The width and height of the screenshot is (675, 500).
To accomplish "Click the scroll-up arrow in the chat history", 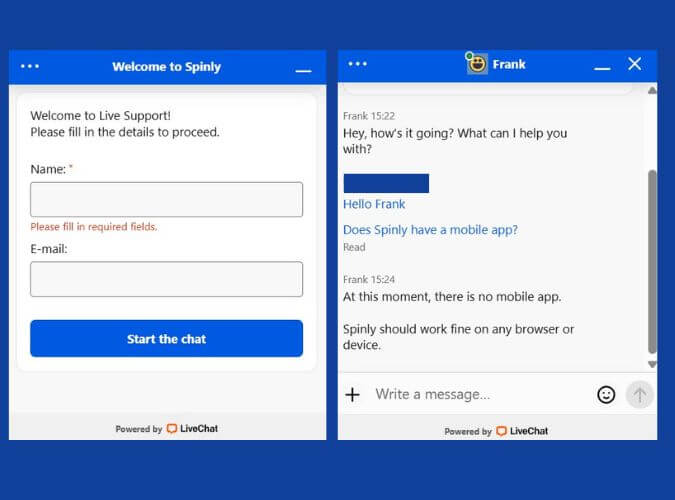I will tap(652, 91).
